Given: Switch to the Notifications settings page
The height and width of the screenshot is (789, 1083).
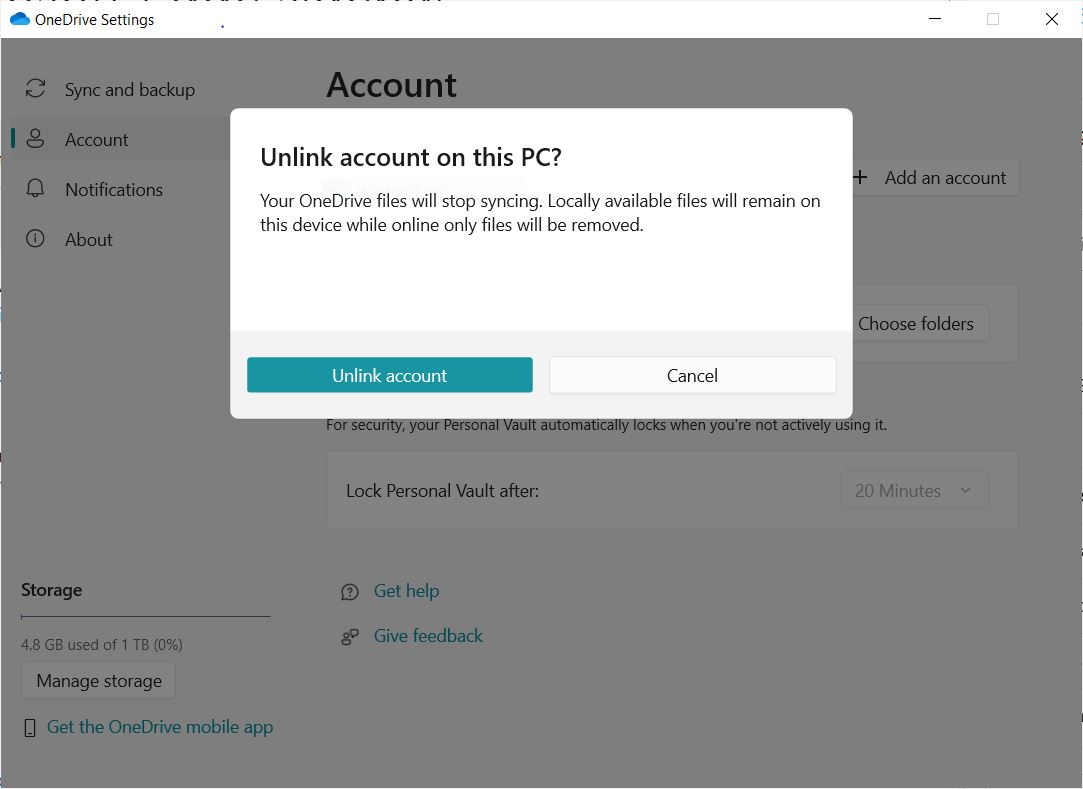Looking at the screenshot, I should (x=113, y=189).
